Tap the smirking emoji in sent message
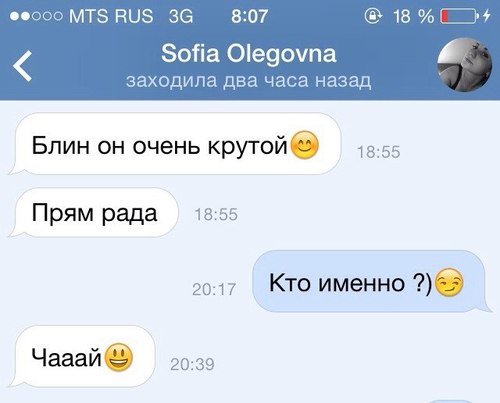The image size is (500, 403). [x=449, y=283]
